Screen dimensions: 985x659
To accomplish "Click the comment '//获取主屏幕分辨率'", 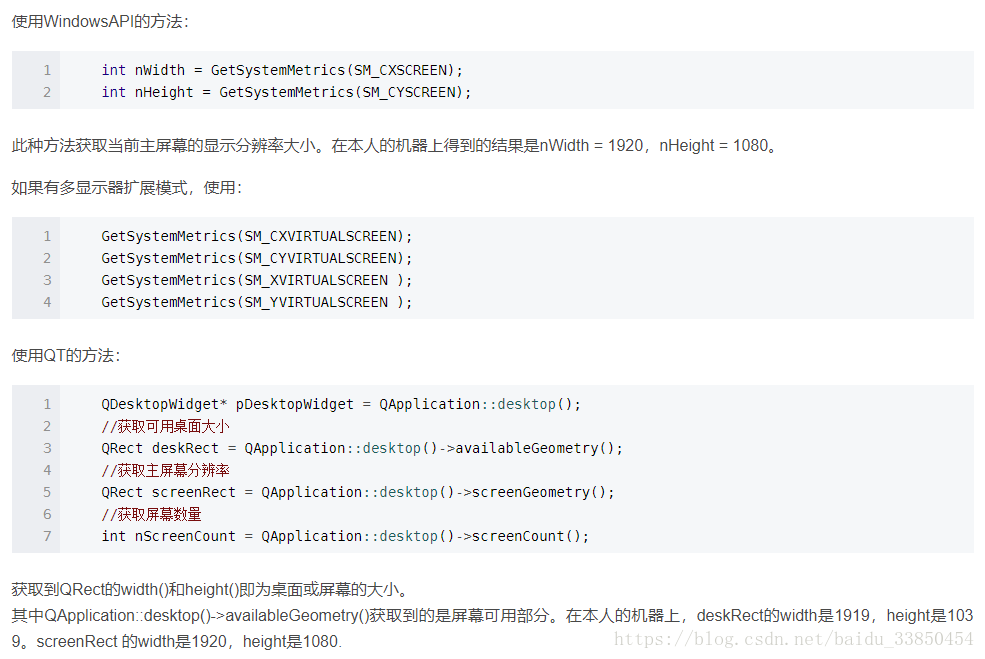I will coord(165,471).
